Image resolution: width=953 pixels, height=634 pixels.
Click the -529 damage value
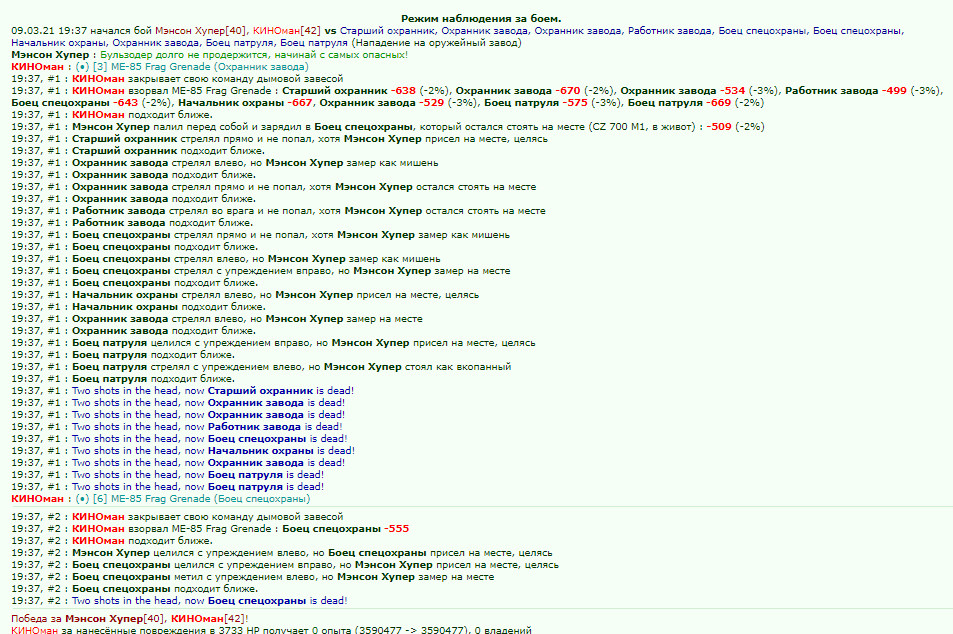[432, 103]
